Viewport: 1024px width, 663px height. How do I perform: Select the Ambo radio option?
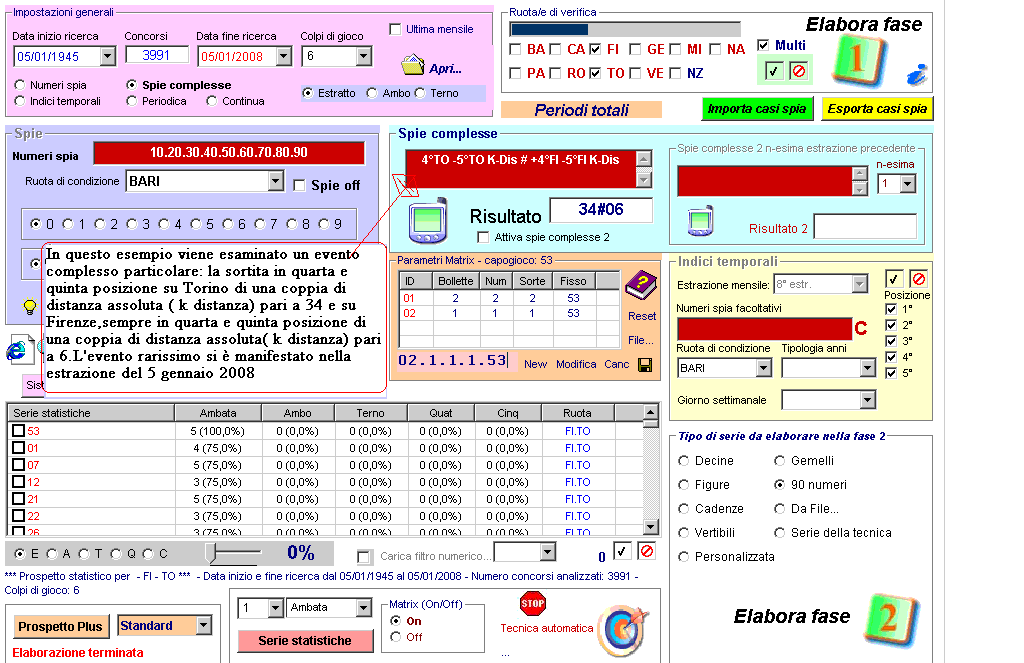pos(372,93)
